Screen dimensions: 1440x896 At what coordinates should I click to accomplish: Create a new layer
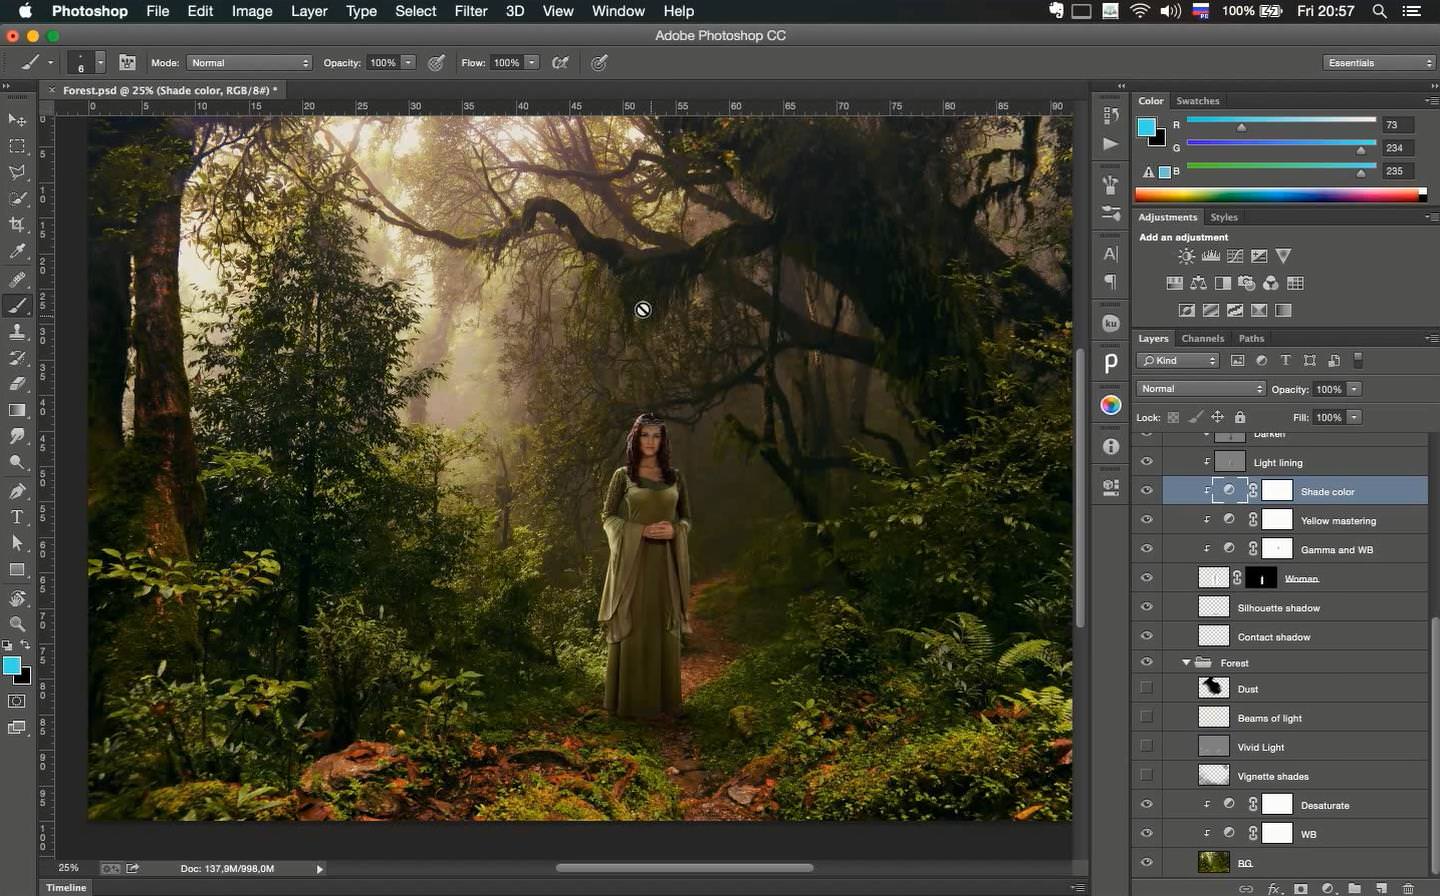pyautogui.click(x=1381, y=888)
